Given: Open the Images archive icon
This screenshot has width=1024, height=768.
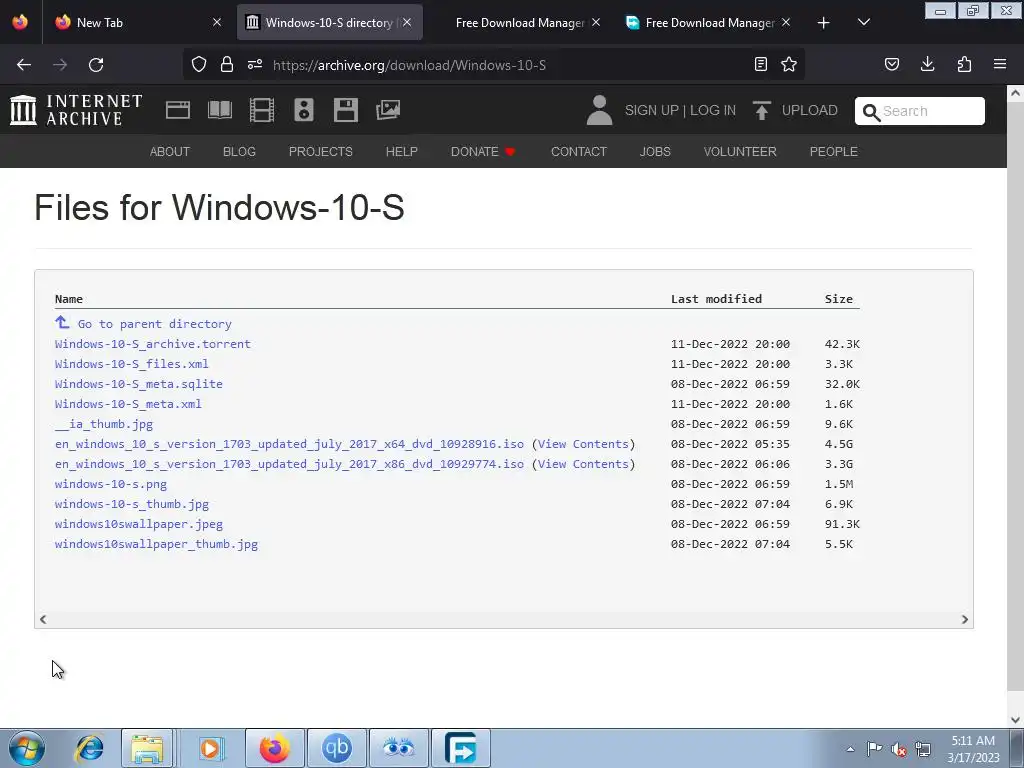Looking at the screenshot, I should click(388, 110).
